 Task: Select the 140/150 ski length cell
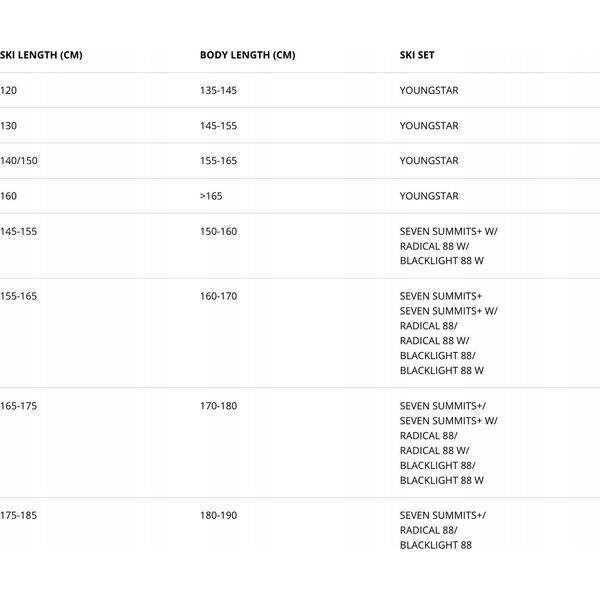tap(19, 161)
